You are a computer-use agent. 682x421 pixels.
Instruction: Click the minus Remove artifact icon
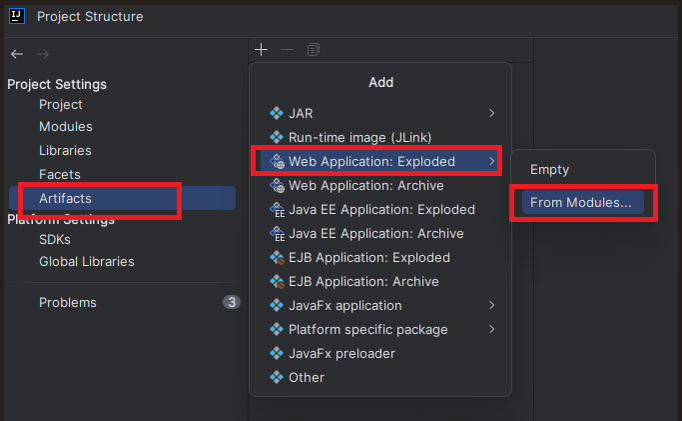[x=287, y=50]
